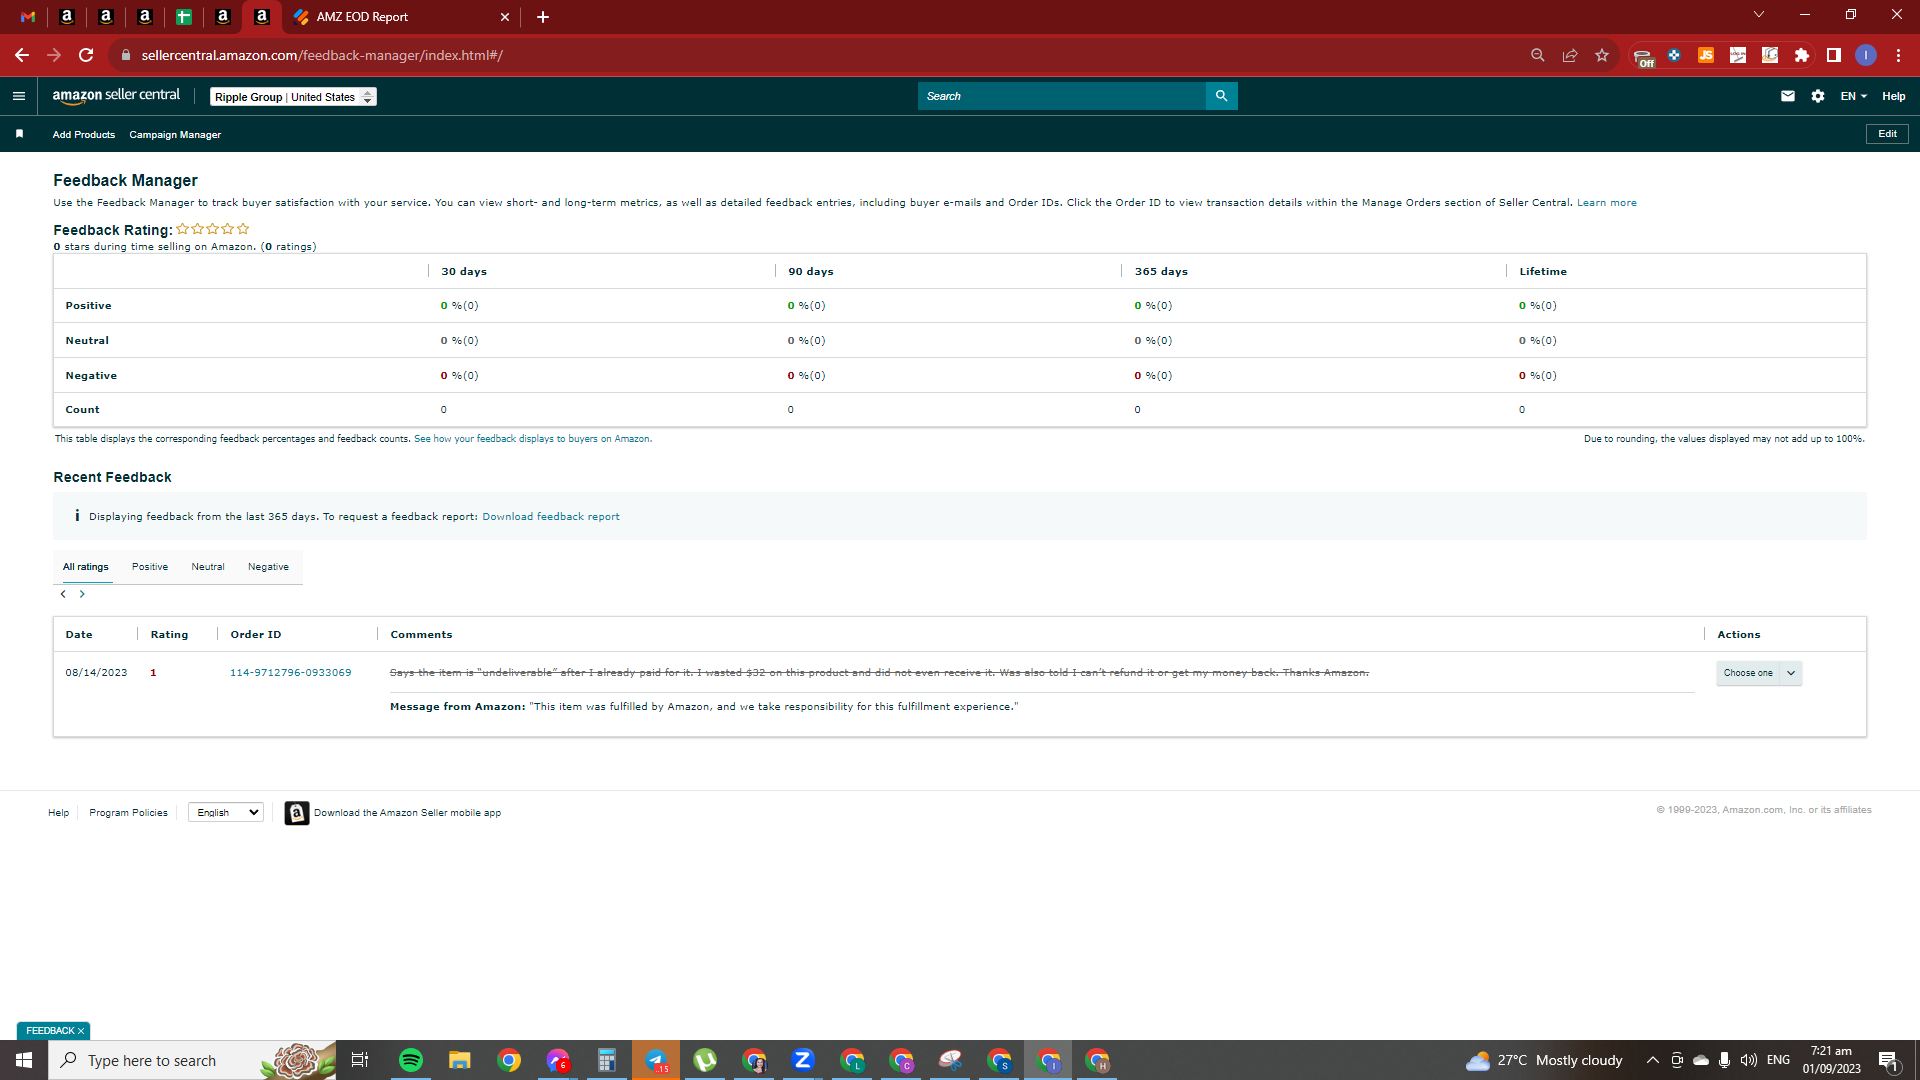
Task: Click Download feedback report link
Action: click(x=551, y=517)
